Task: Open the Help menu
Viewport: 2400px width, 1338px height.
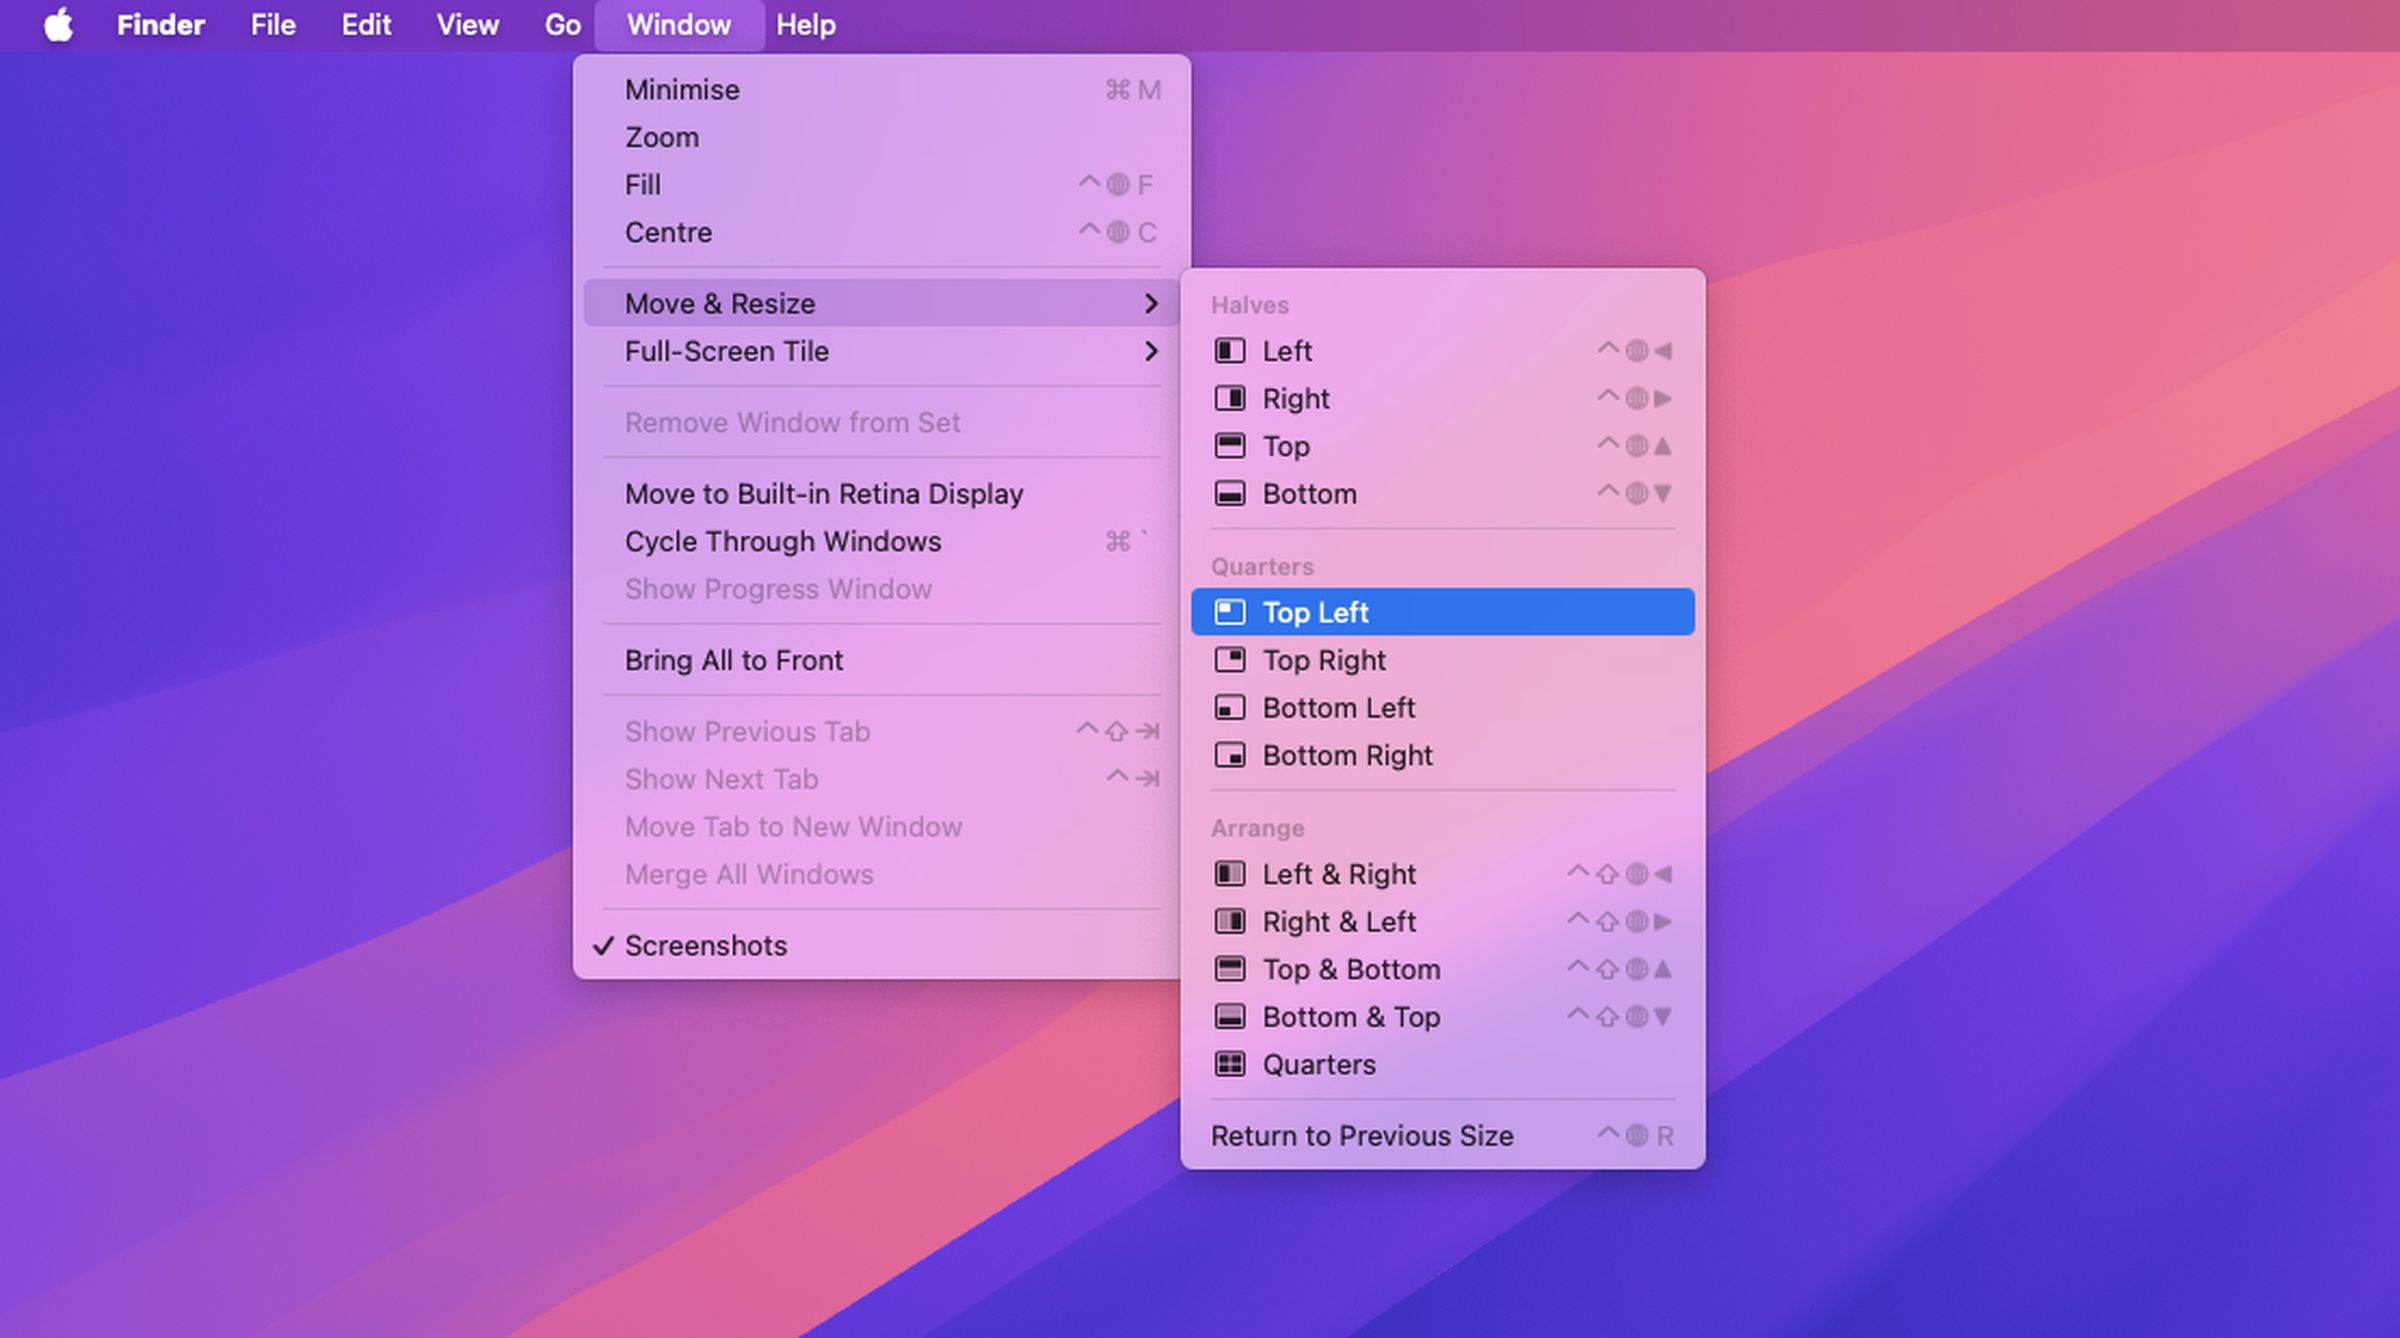Action: coord(805,24)
